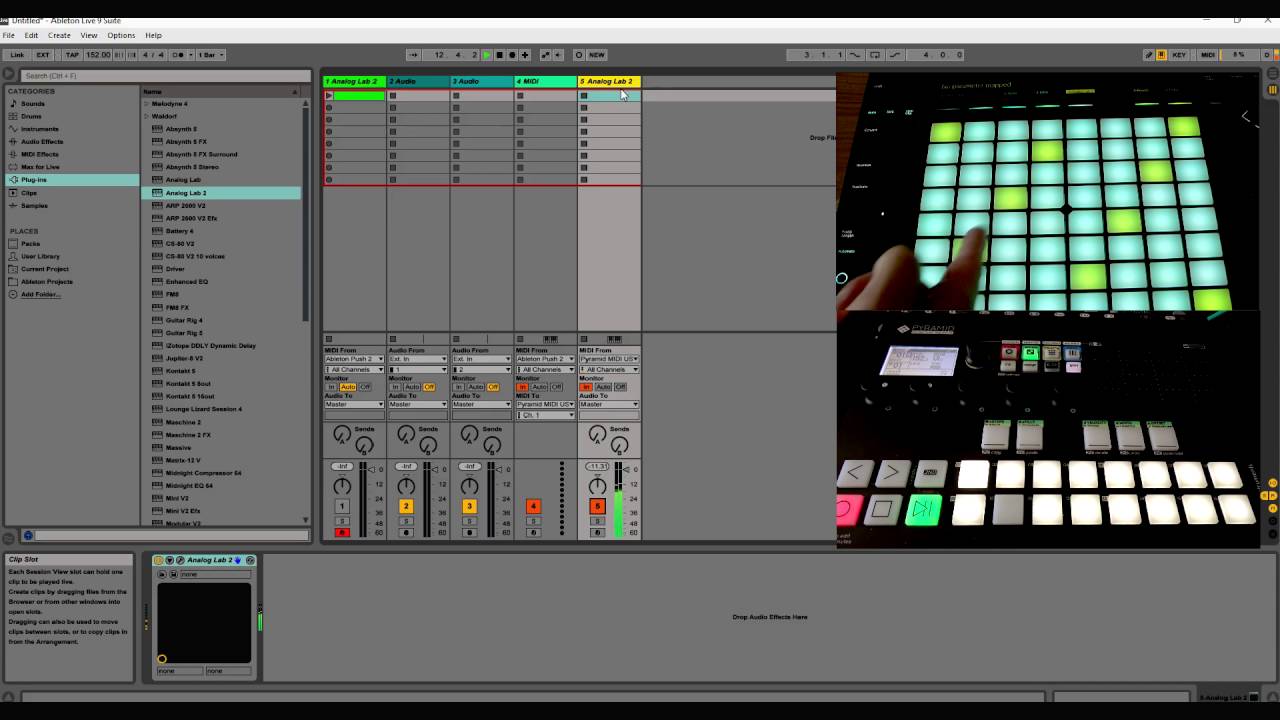Open the Drums category in browser
This screenshot has width=1280, height=720.
point(31,116)
